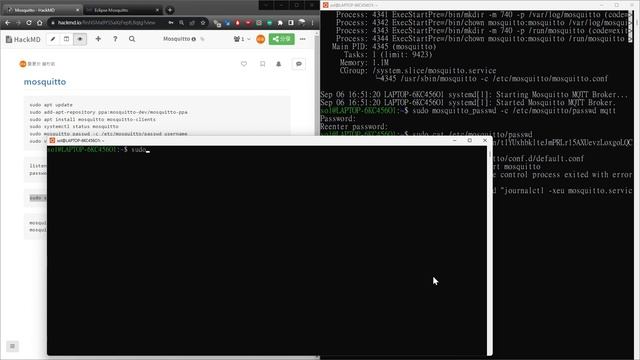The image size is (640, 360).
Task: Click the share page icon in address bar
Action: (x=192, y=22)
